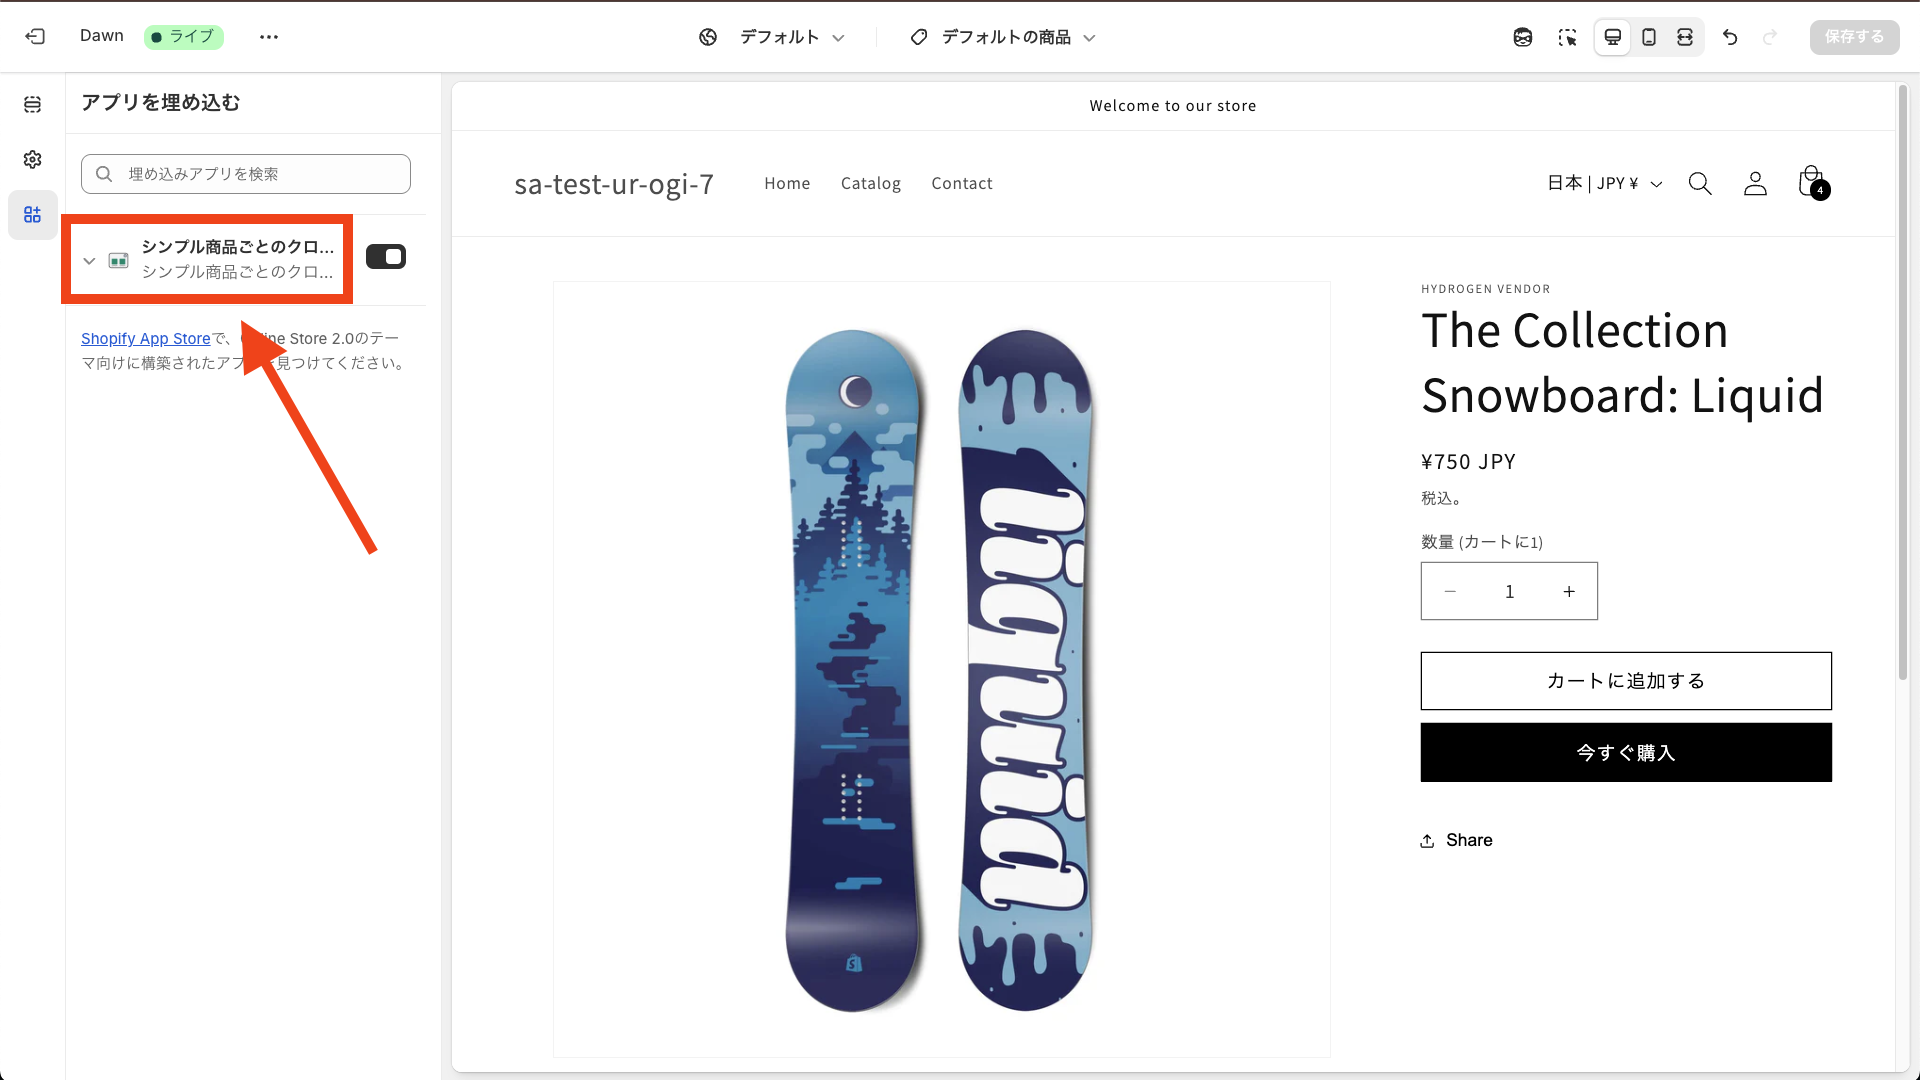Click the 埋め込みアプリを検索 search field
Viewport: 1920px width, 1080px height.
click(x=246, y=174)
